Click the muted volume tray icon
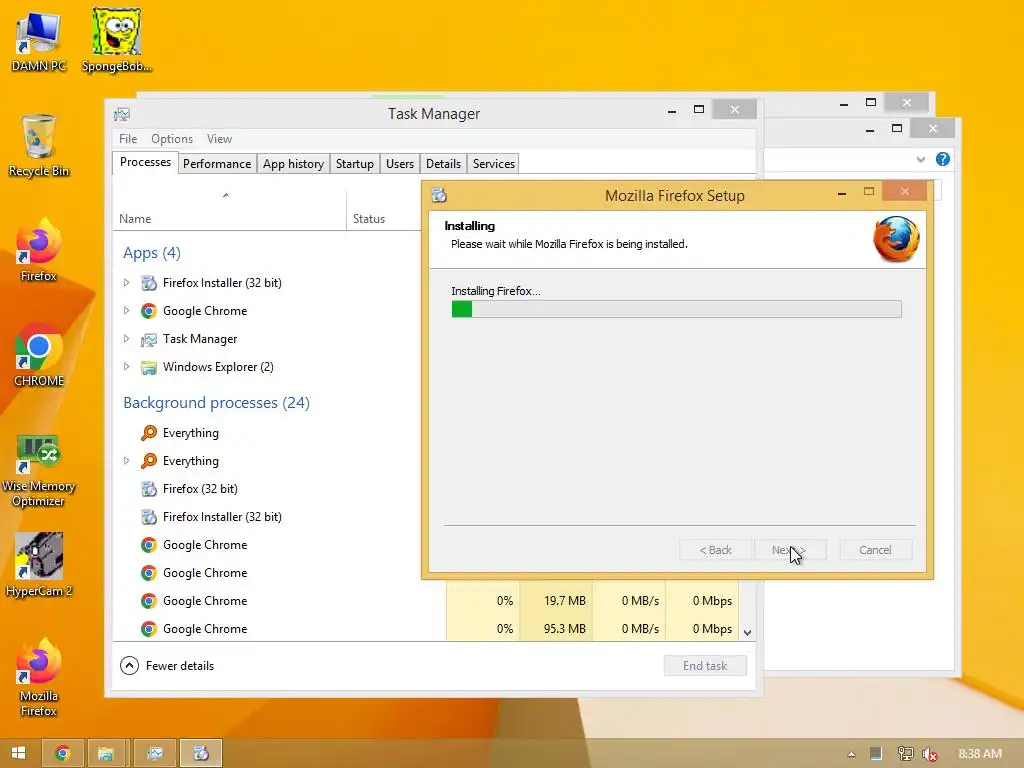The image size is (1024, 768). coord(929,754)
